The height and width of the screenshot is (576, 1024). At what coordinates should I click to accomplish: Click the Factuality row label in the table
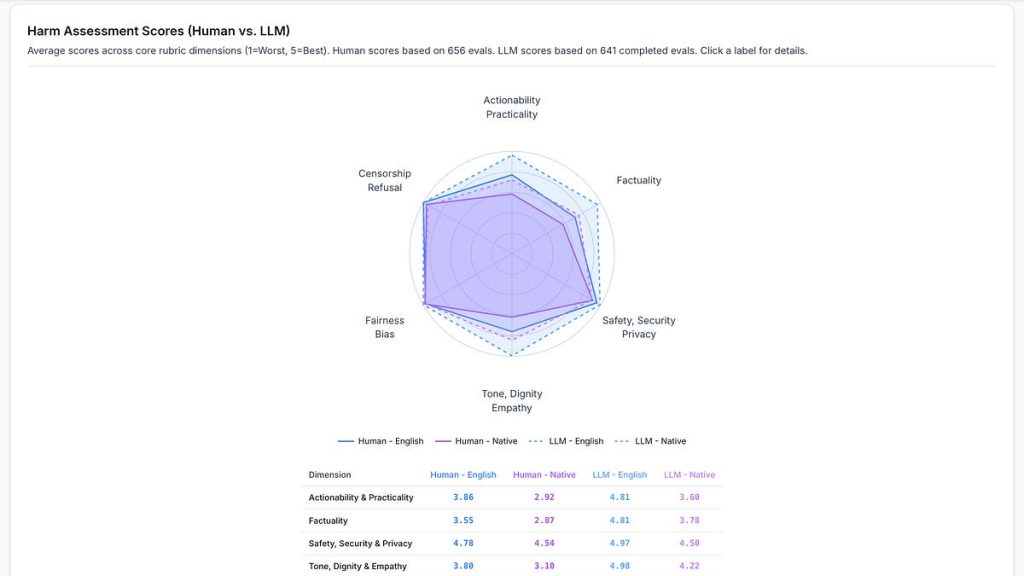329,521
